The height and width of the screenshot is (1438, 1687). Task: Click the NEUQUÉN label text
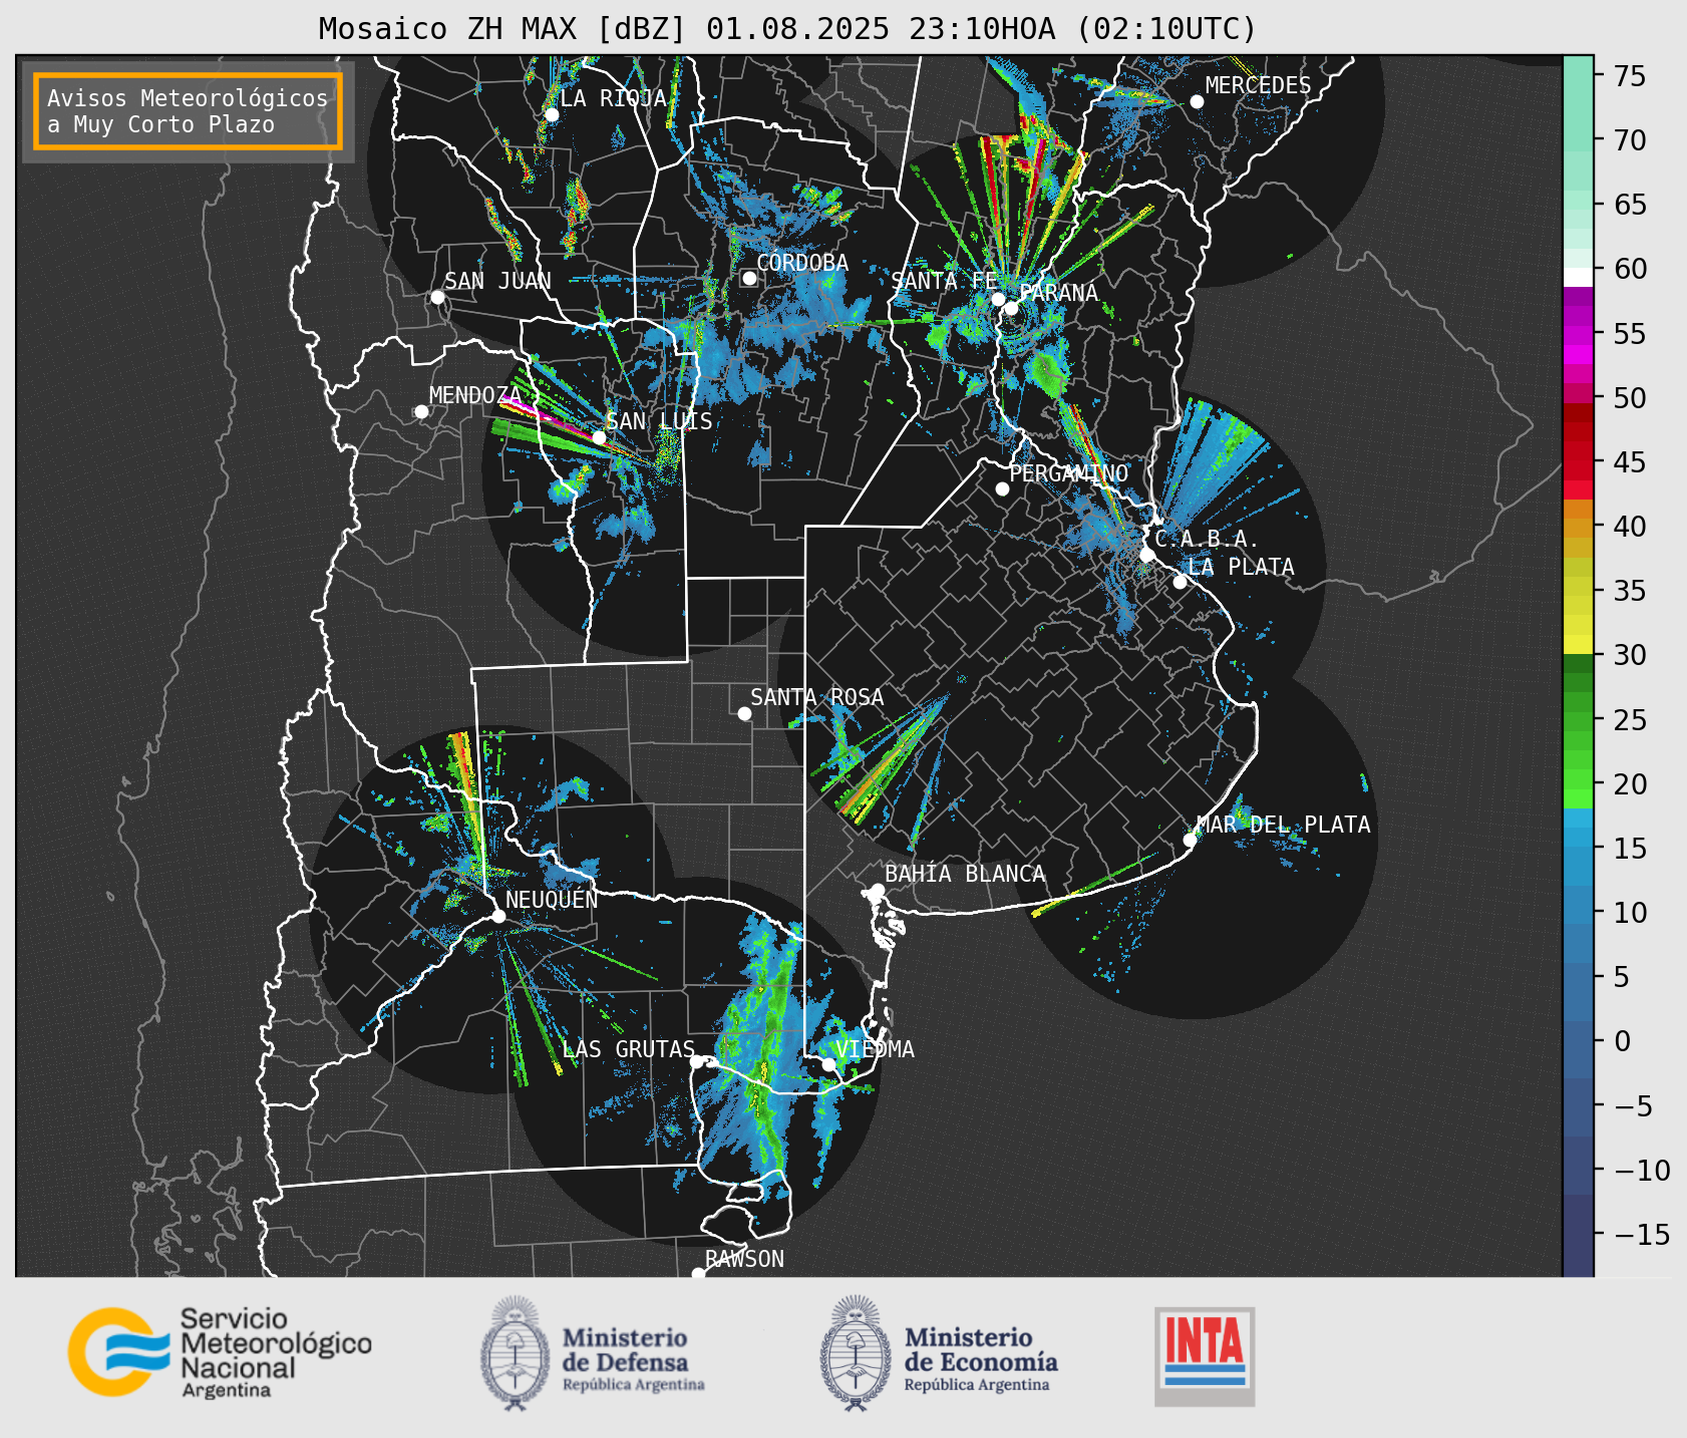(551, 900)
